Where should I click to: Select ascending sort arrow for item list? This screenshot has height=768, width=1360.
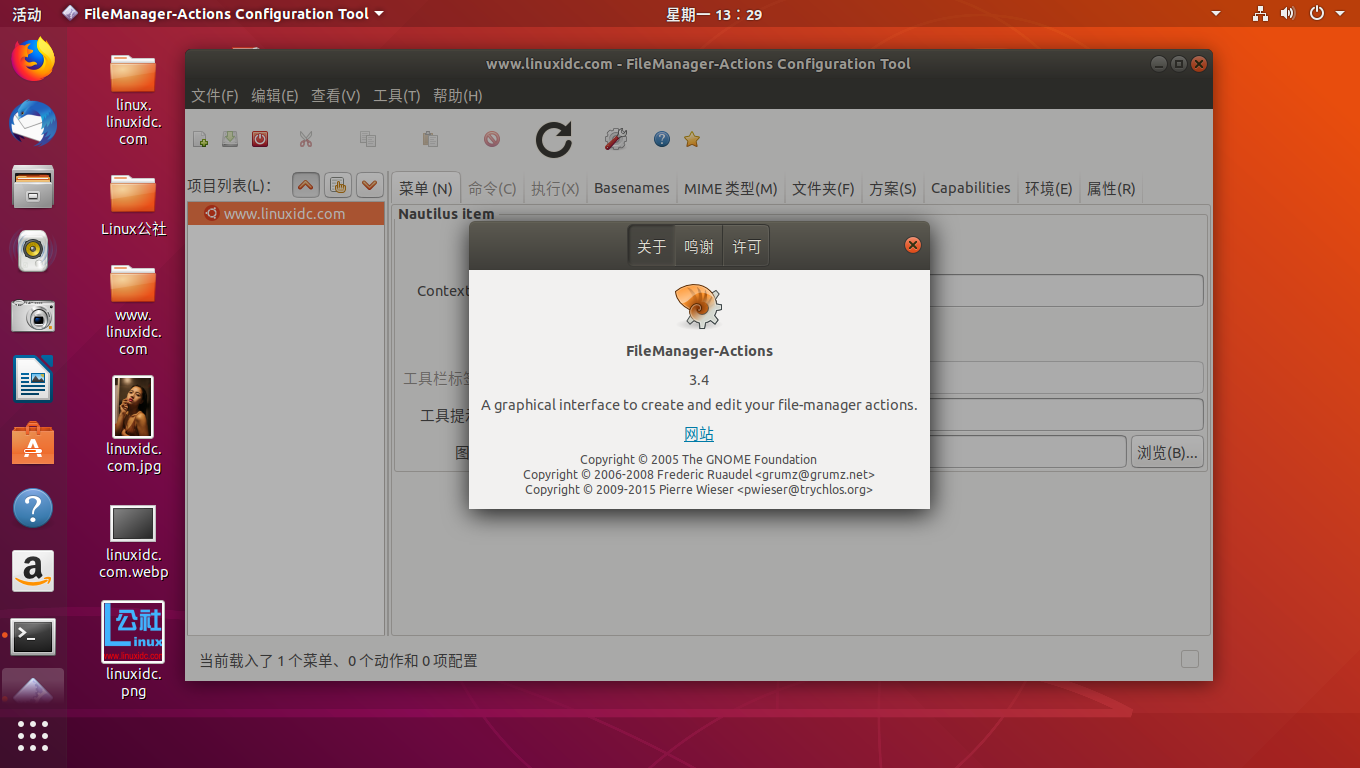point(307,185)
